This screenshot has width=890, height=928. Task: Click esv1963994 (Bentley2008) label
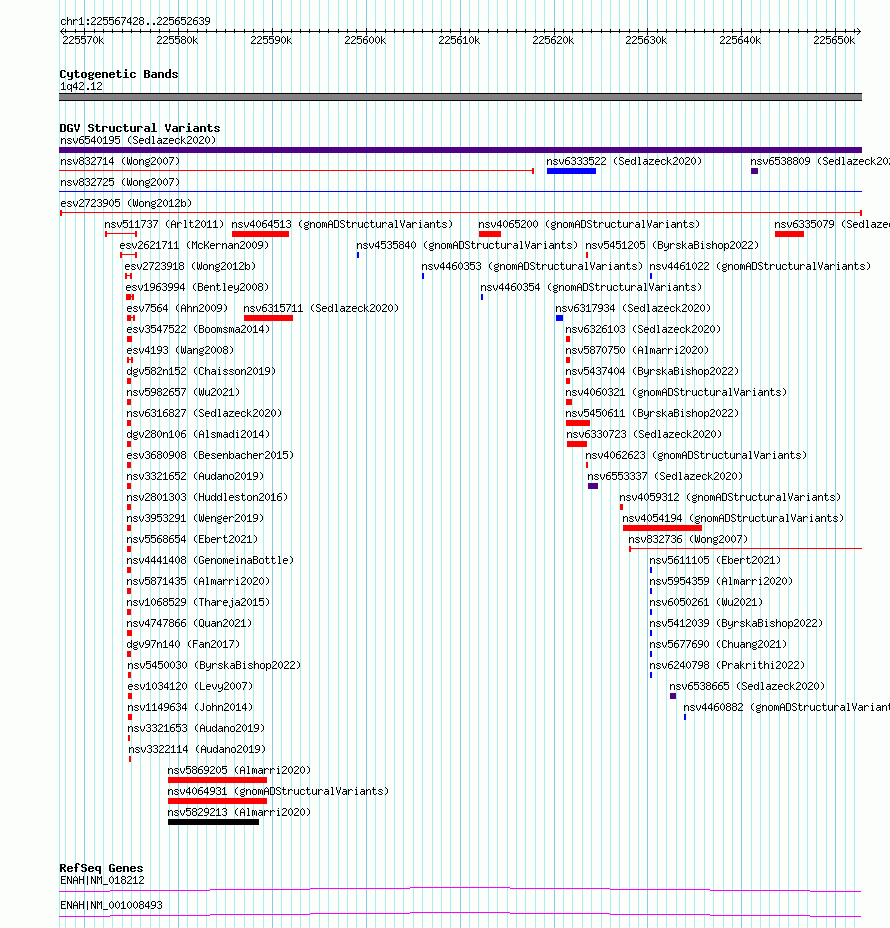point(197,287)
